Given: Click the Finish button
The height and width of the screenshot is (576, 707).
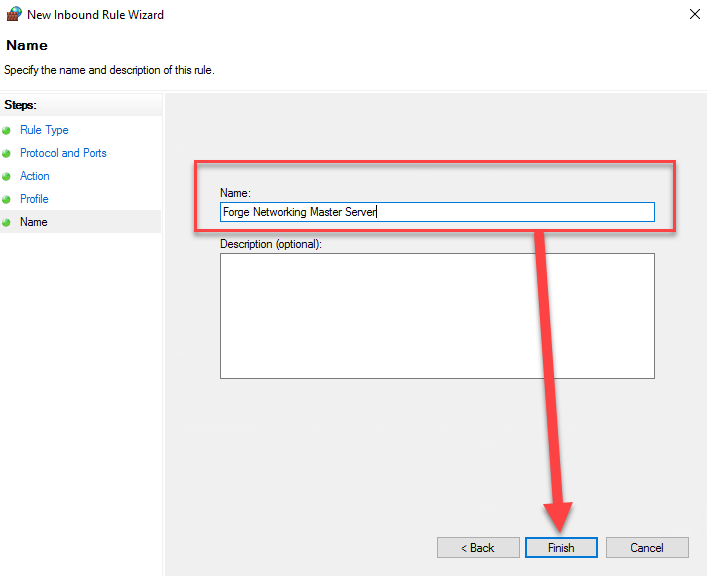Looking at the screenshot, I should (x=561, y=548).
